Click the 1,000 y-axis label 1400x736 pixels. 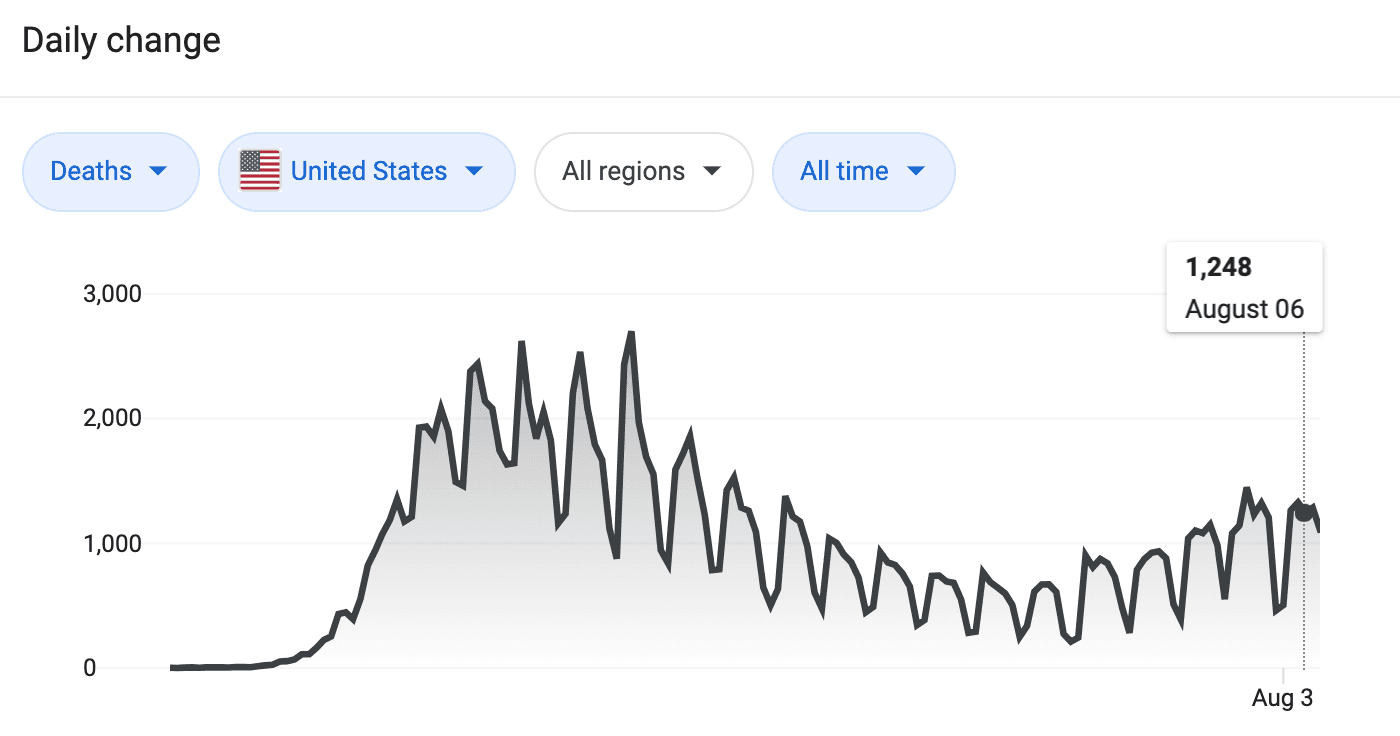point(113,544)
